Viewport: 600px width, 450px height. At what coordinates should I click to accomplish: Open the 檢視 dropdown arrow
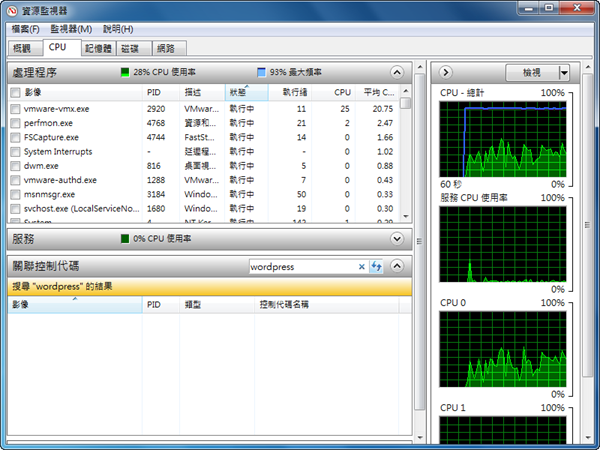point(564,73)
